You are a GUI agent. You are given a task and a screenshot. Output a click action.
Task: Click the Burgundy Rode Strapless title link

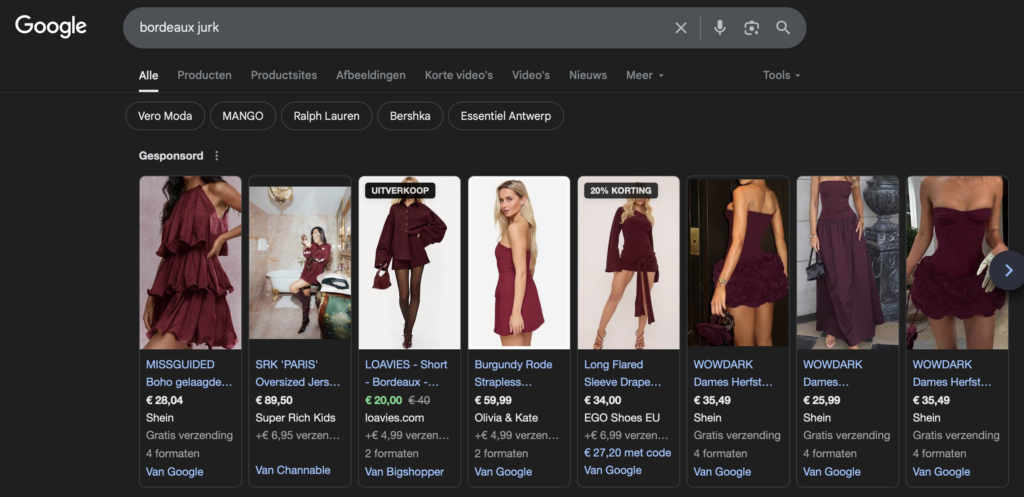(x=513, y=373)
